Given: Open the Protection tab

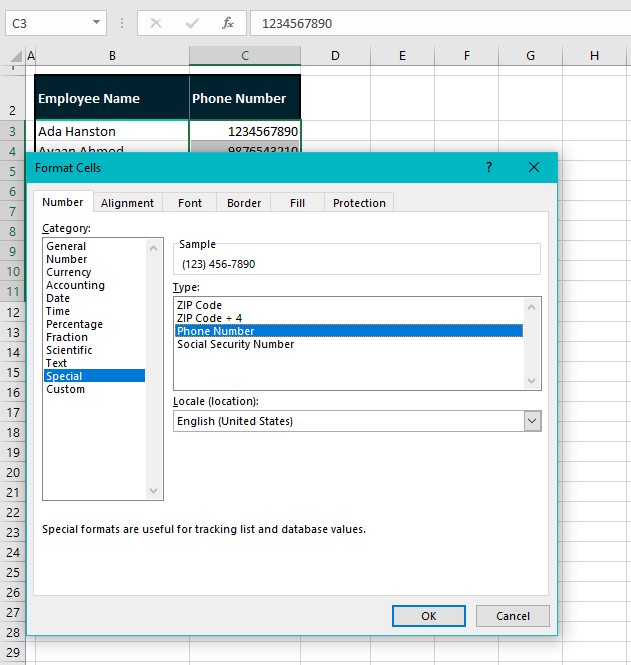Looking at the screenshot, I should pyautogui.click(x=359, y=203).
